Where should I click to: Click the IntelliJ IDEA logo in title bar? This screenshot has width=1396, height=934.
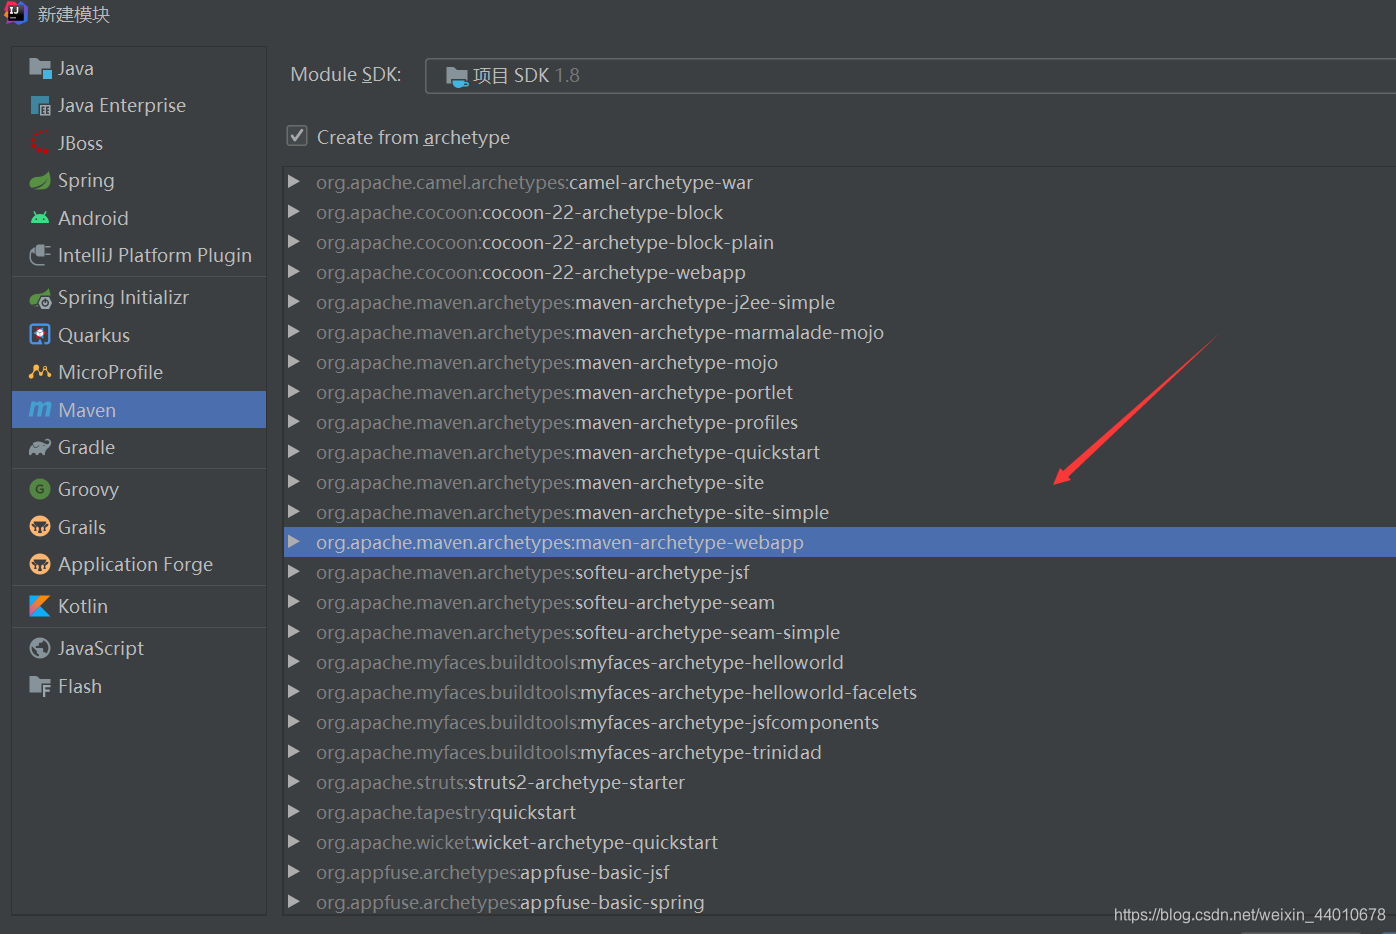click(16, 13)
